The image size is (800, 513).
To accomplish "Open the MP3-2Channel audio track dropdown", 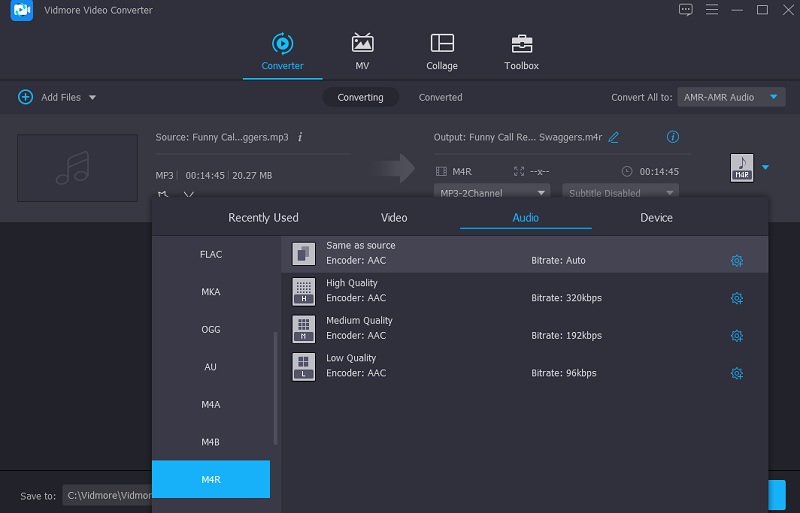I will tap(492, 192).
